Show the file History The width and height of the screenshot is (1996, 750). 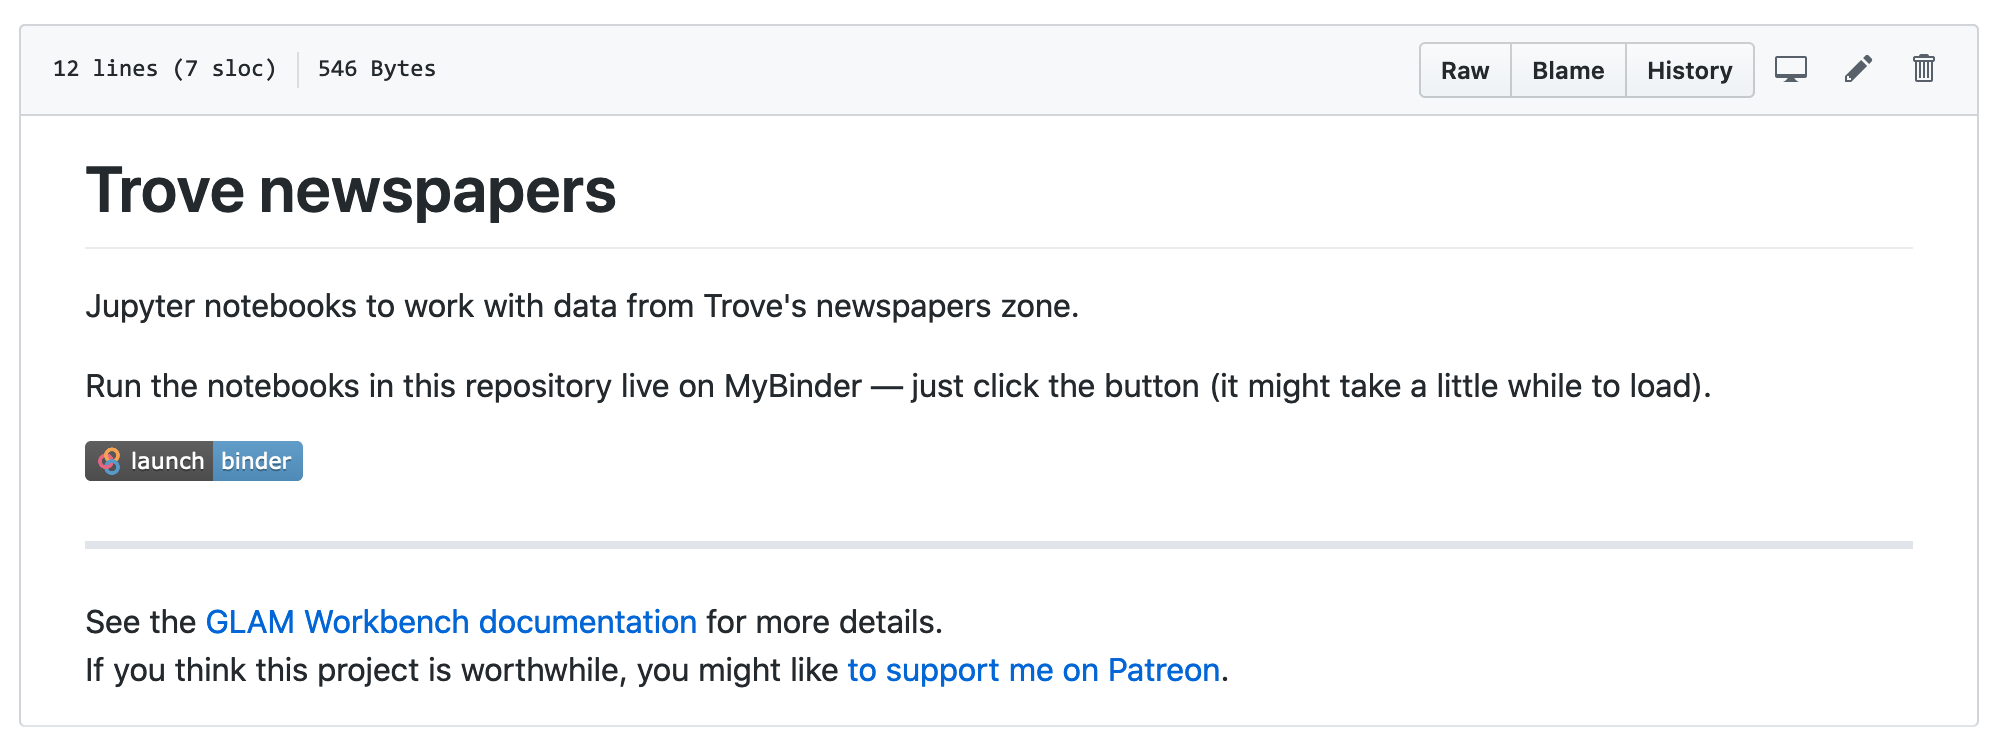(1689, 70)
